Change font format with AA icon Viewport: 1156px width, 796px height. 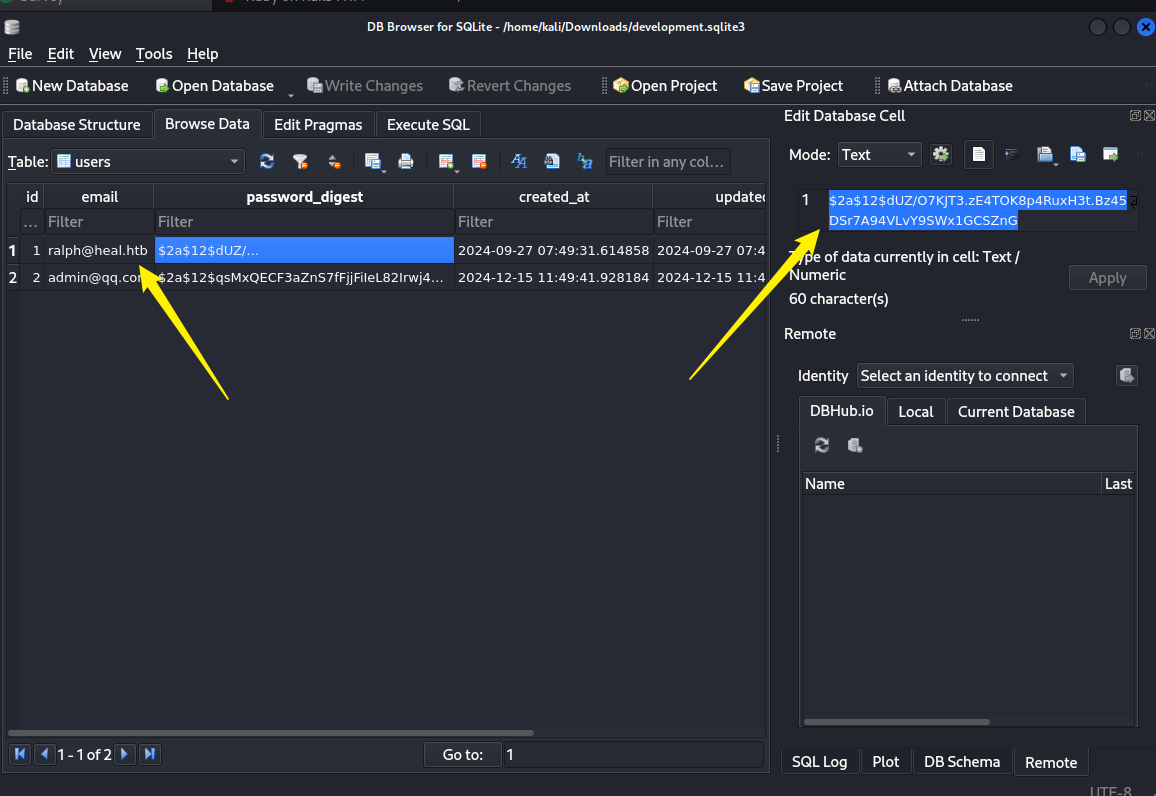(519, 161)
